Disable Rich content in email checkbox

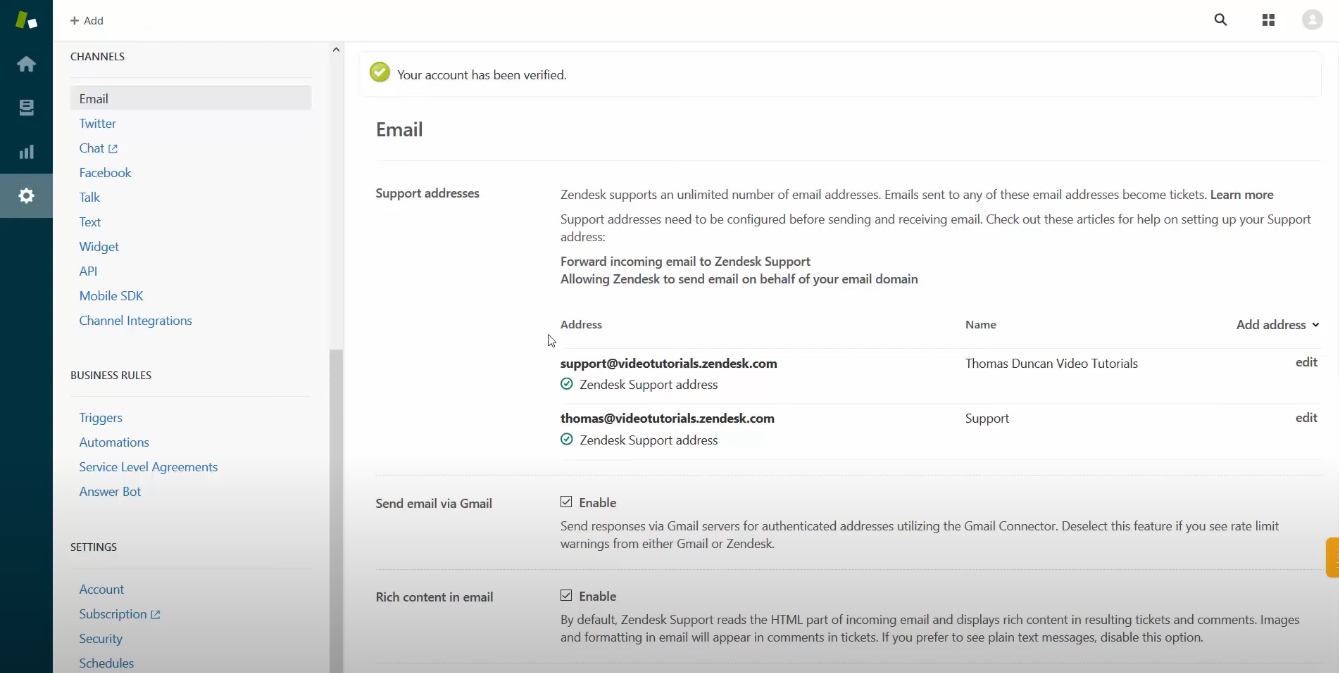566,596
